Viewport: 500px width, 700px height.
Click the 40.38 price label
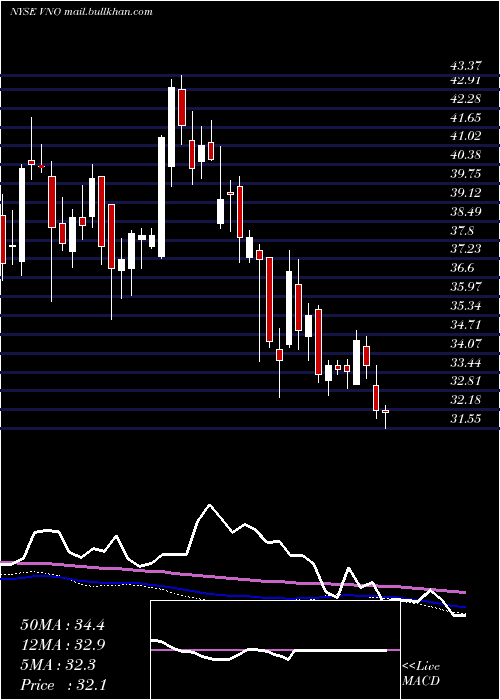click(466, 155)
